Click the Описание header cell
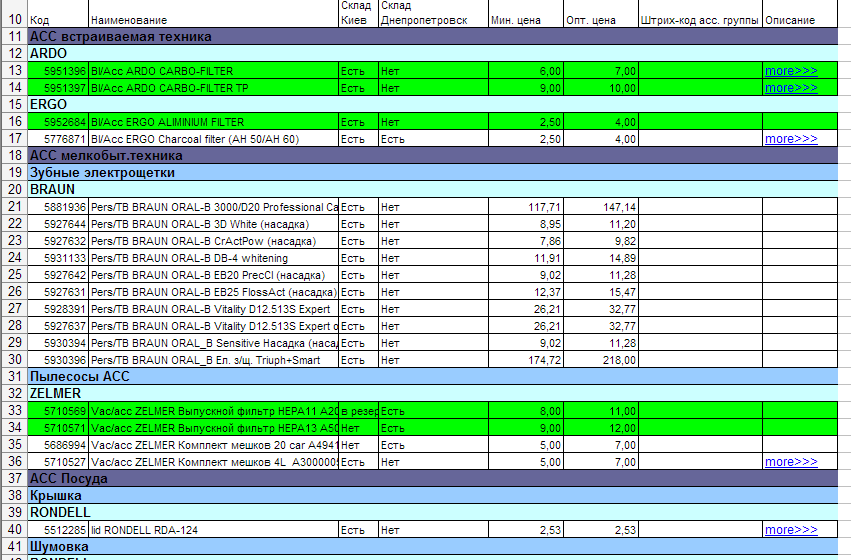This screenshot has height=560, width=851. (x=800, y=14)
